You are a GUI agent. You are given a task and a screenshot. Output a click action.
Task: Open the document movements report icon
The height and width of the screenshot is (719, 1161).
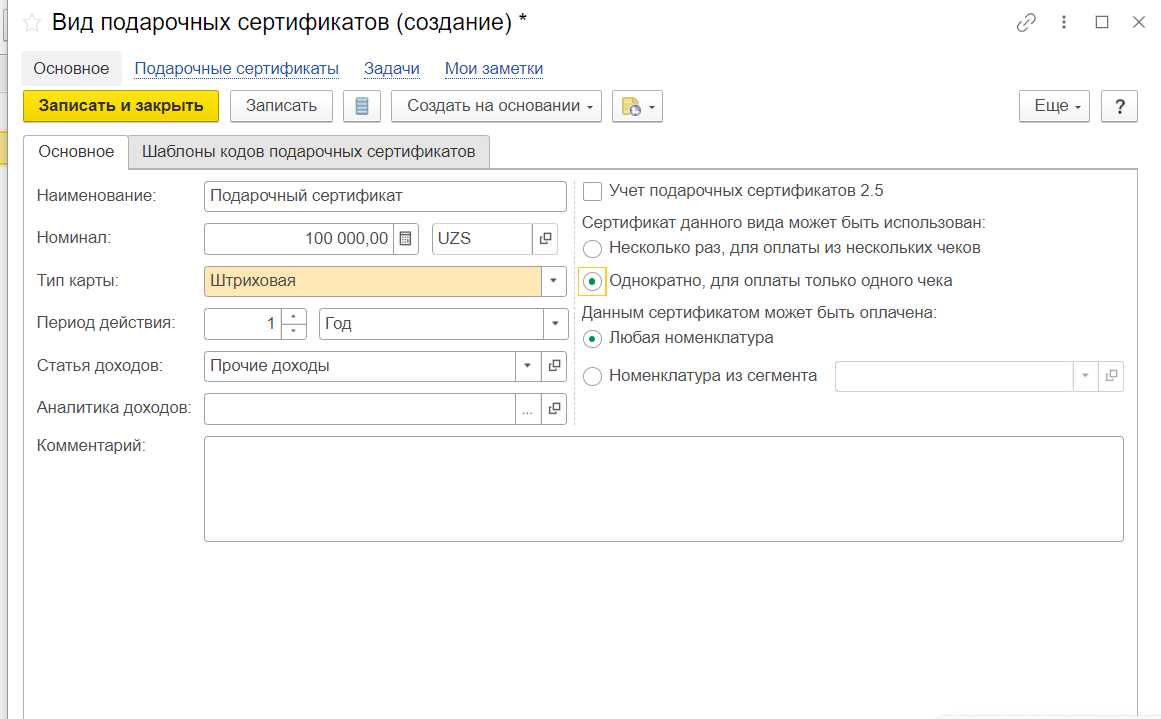[361, 106]
